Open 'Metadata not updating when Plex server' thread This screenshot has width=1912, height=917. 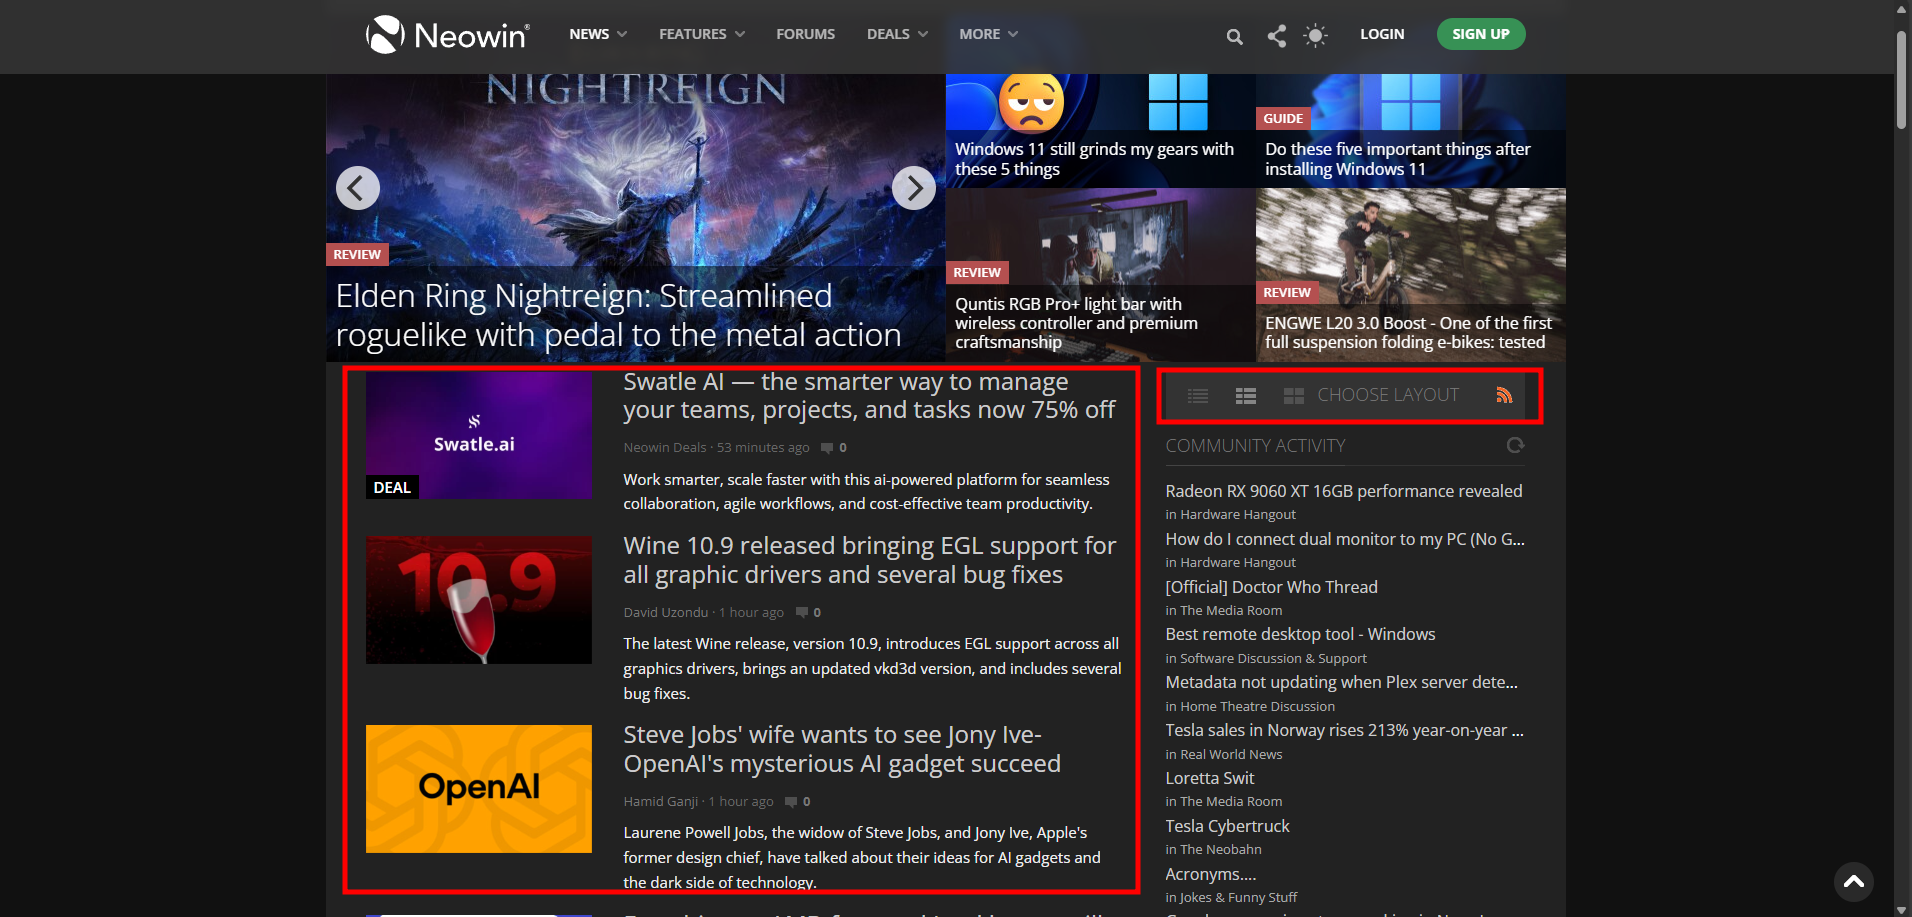tap(1342, 682)
